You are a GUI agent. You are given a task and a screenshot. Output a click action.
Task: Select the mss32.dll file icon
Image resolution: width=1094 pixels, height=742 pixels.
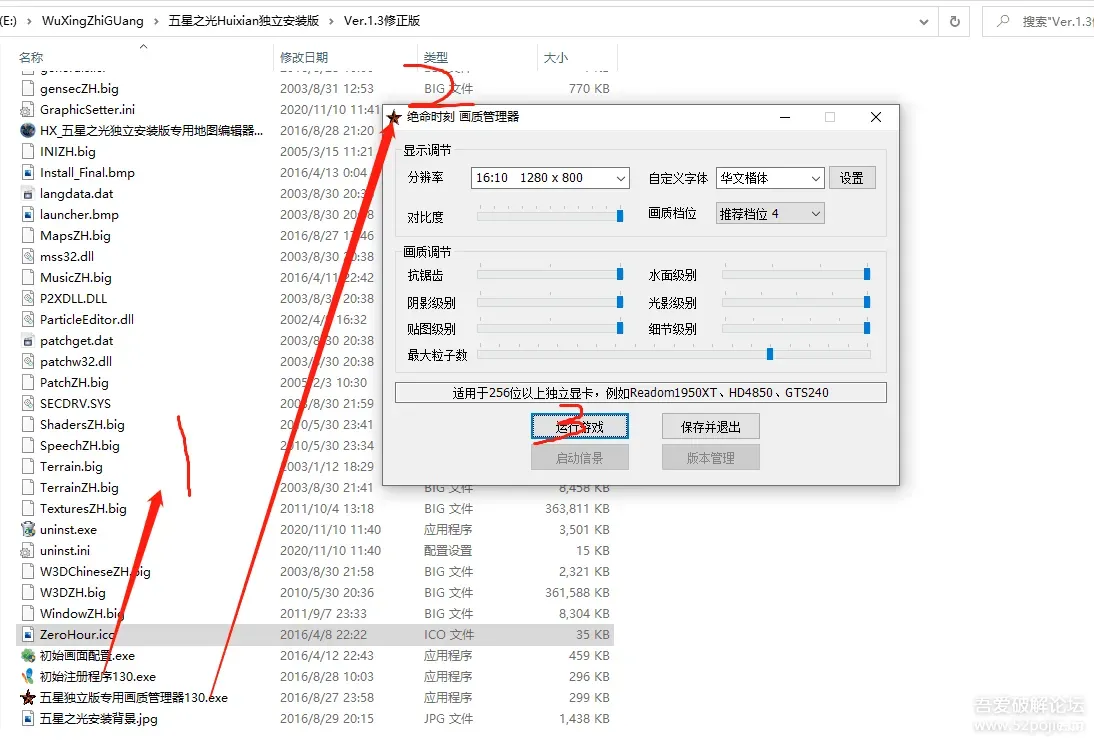(28, 256)
